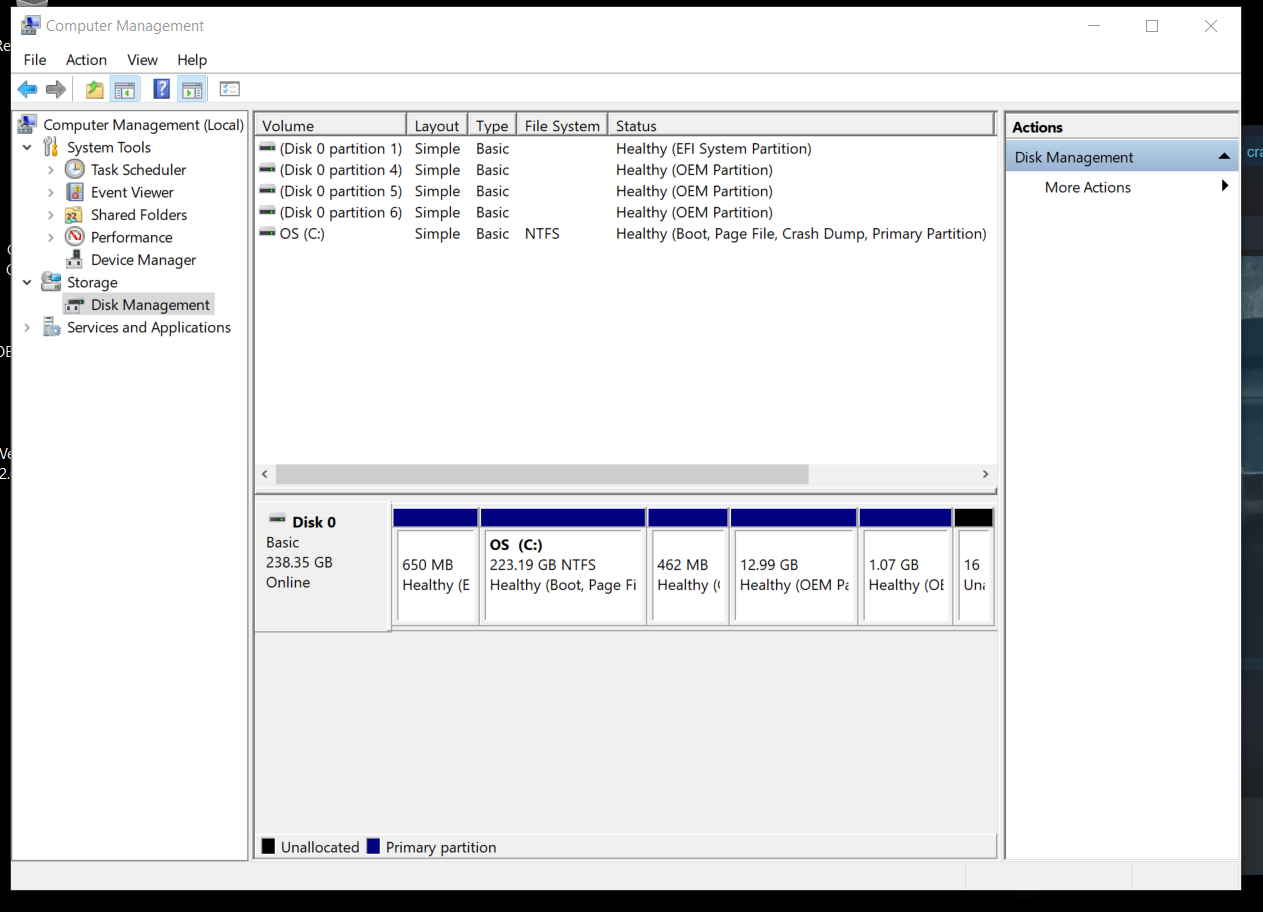Open the View menu
This screenshot has width=1263, height=912.
pyautogui.click(x=142, y=60)
